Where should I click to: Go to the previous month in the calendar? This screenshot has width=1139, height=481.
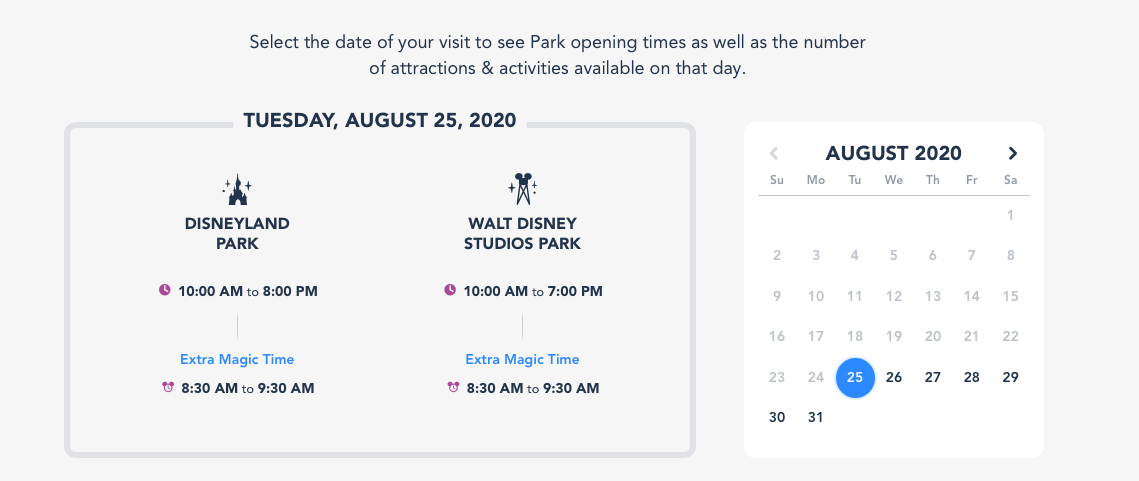click(774, 153)
